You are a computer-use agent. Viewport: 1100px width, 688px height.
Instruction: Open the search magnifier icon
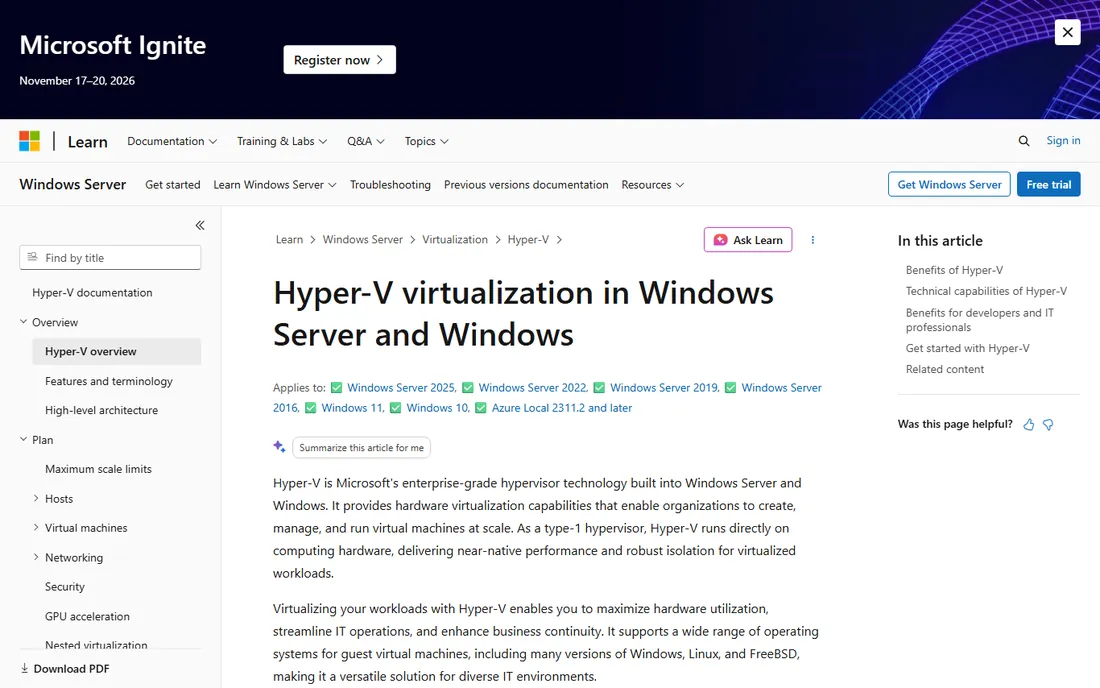1024,141
